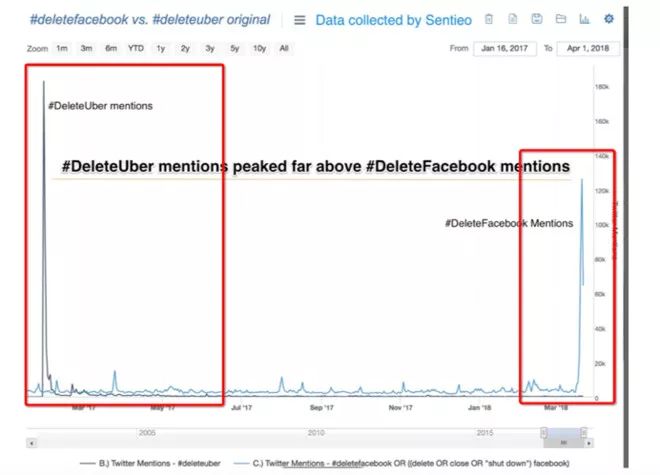Open the hamburger menu beside the chart title
The image size is (660, 475).
pos(299,19)
